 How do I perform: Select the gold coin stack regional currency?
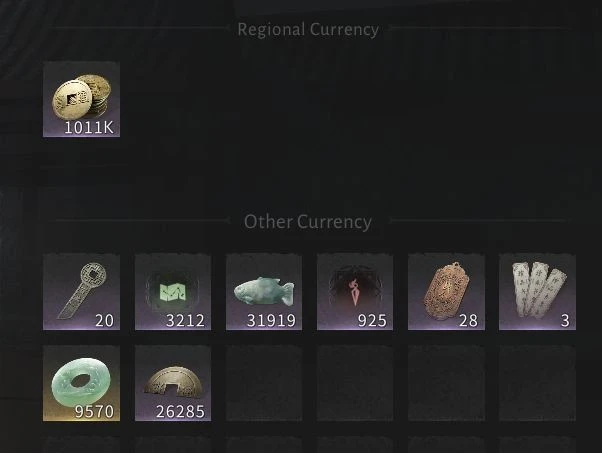click(81, 99)
